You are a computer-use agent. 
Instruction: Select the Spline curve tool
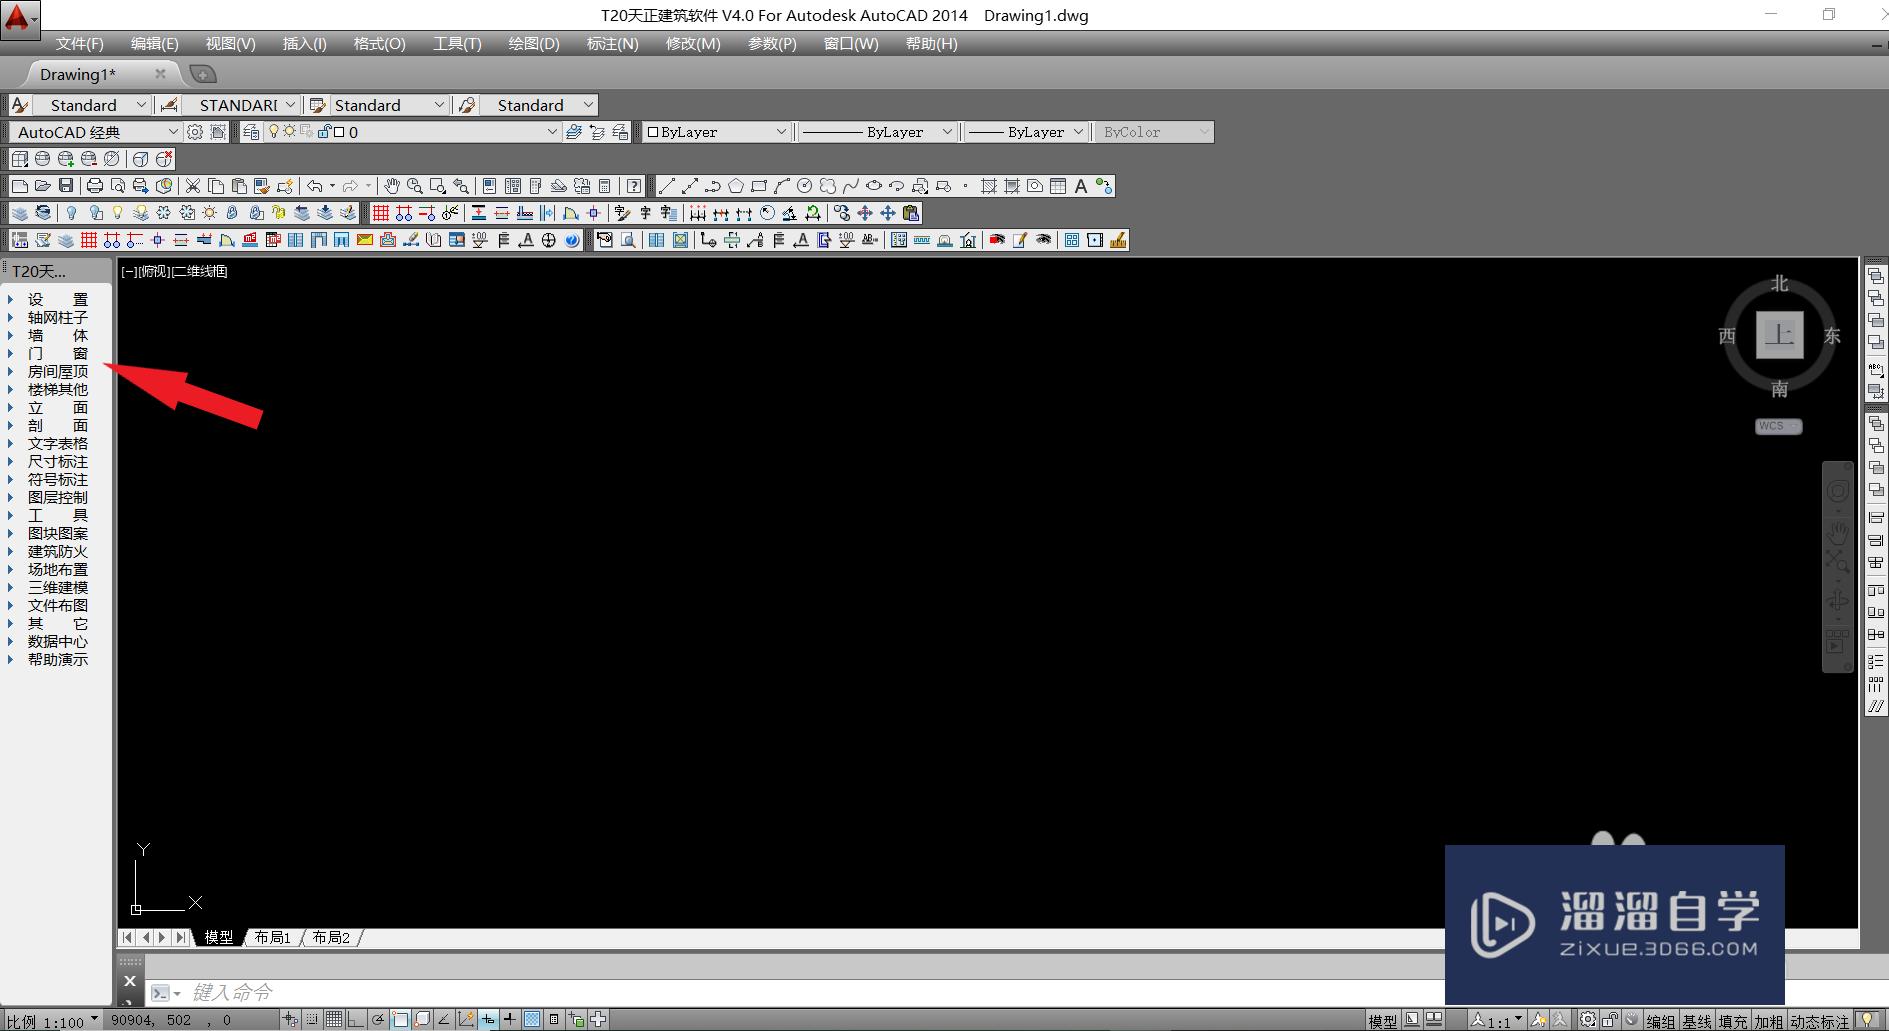(x=851, y=186)
